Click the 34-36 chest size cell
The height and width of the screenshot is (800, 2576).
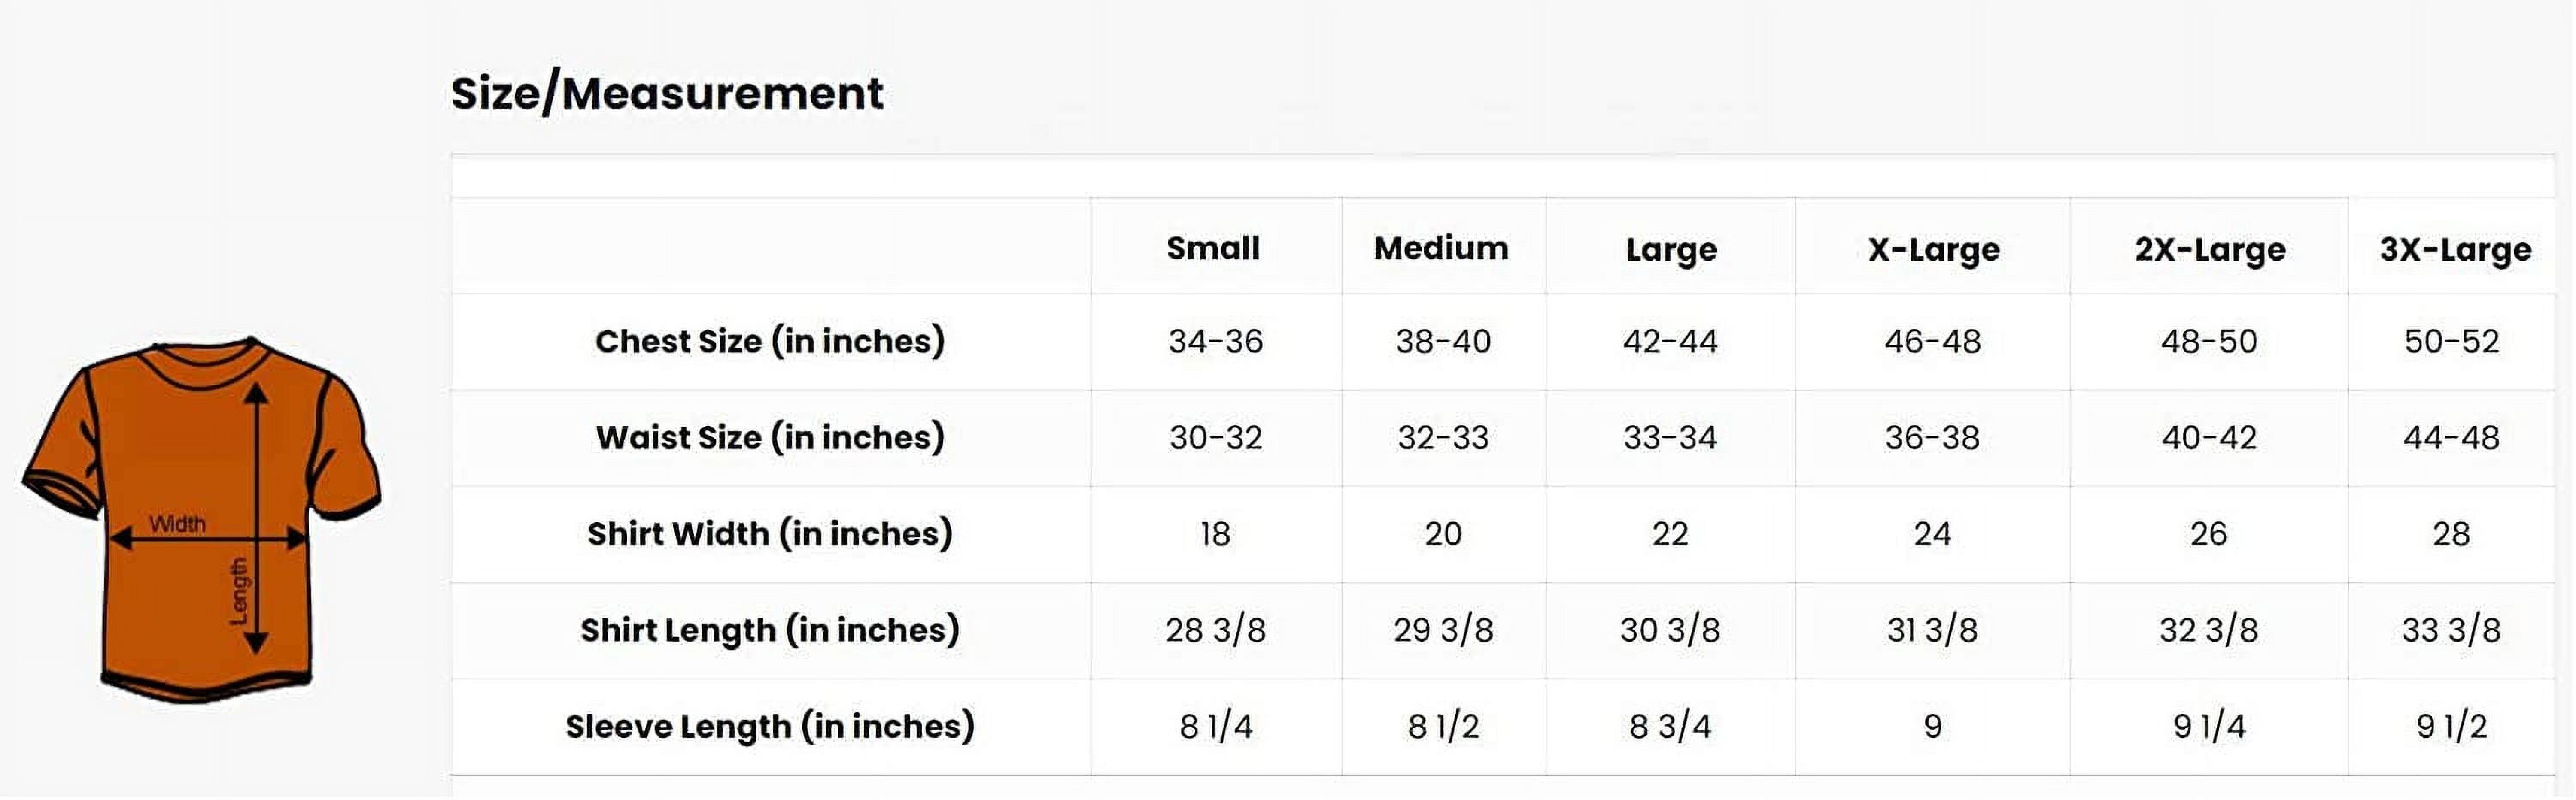pyautogui.click(x=1215, y=342)
